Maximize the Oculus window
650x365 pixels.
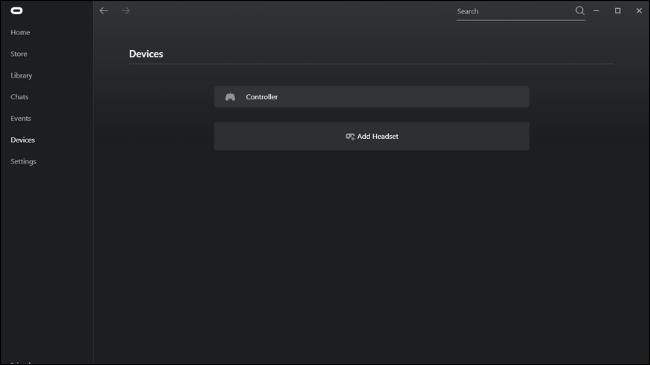(x=618, y=11)
